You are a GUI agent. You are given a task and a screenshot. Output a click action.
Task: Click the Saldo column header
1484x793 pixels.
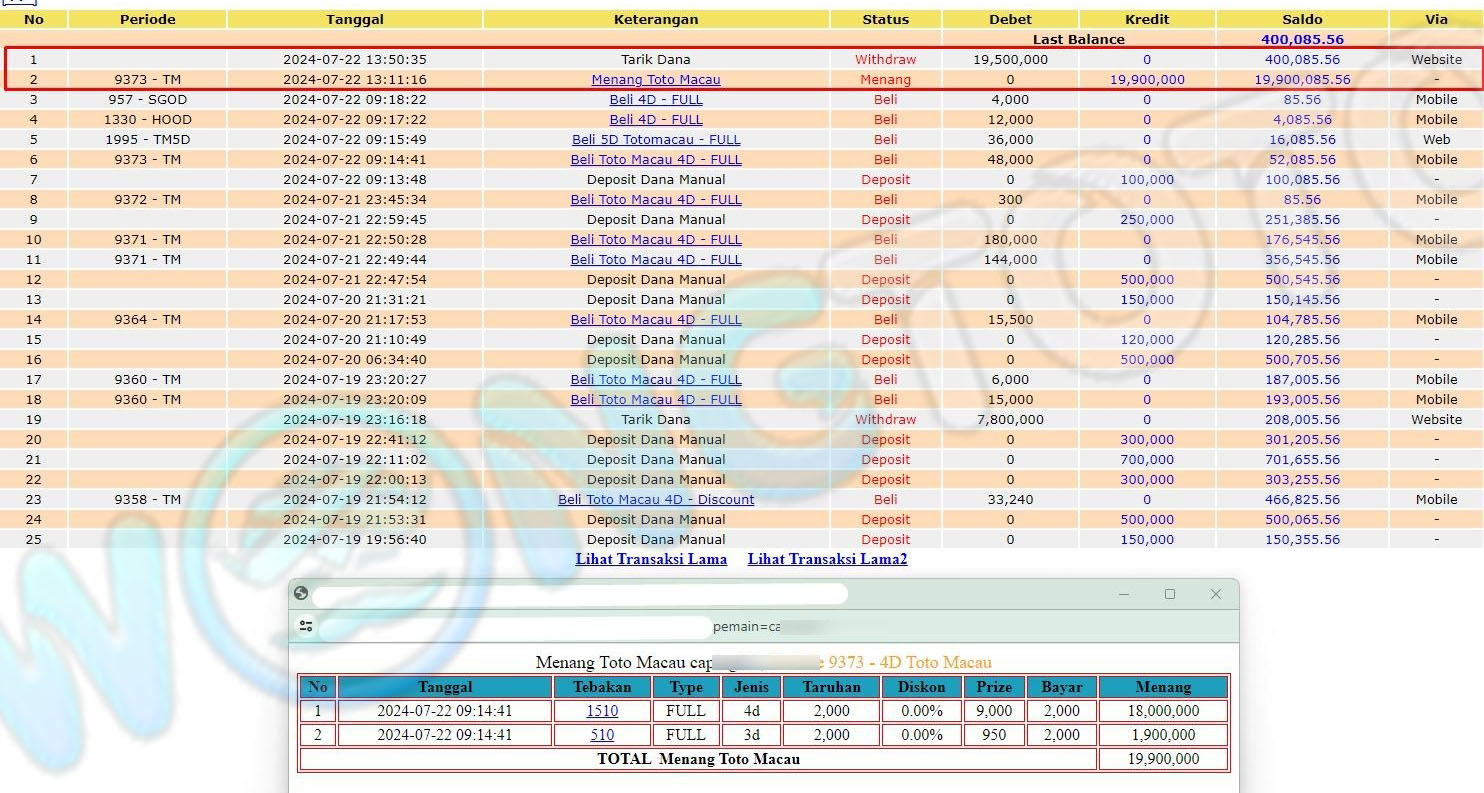point(1302,19)
